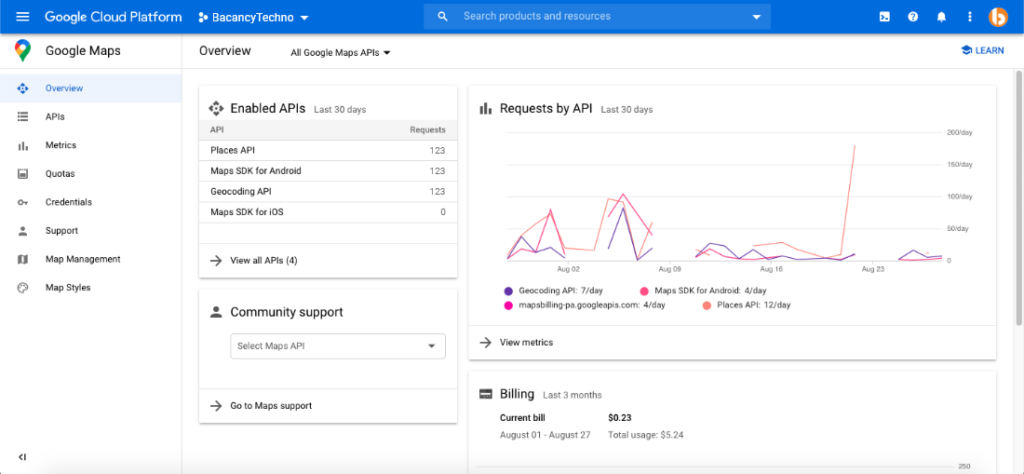1024x474 pixels.
Task: Open Map Management in the sidebar
Action: point(91,259)
